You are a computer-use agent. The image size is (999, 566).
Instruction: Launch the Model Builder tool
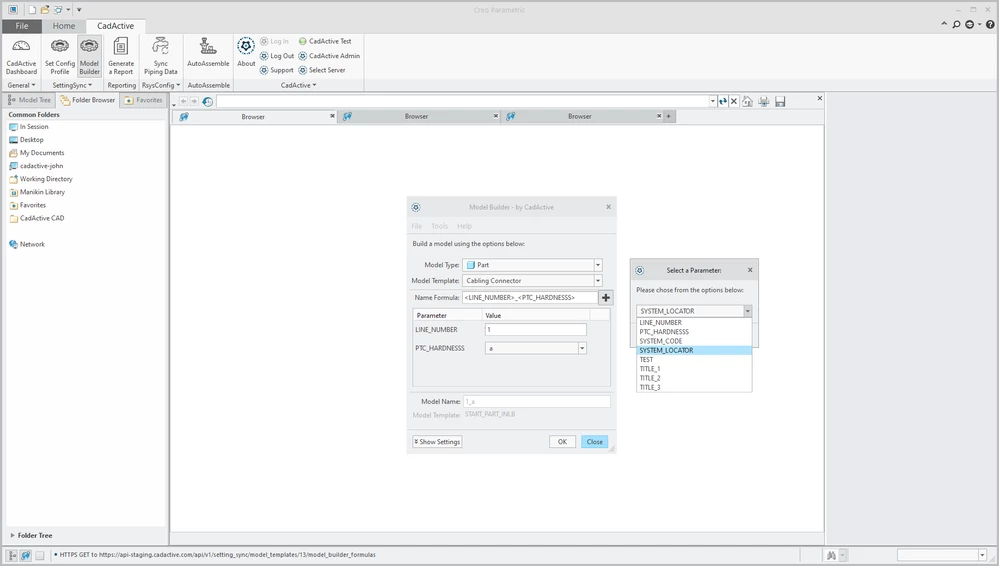(x=89, y=57)
